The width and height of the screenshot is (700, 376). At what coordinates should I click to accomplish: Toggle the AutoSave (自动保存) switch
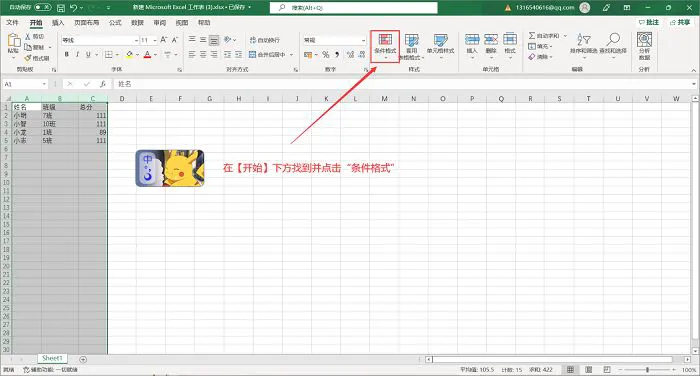pos(42,7)
